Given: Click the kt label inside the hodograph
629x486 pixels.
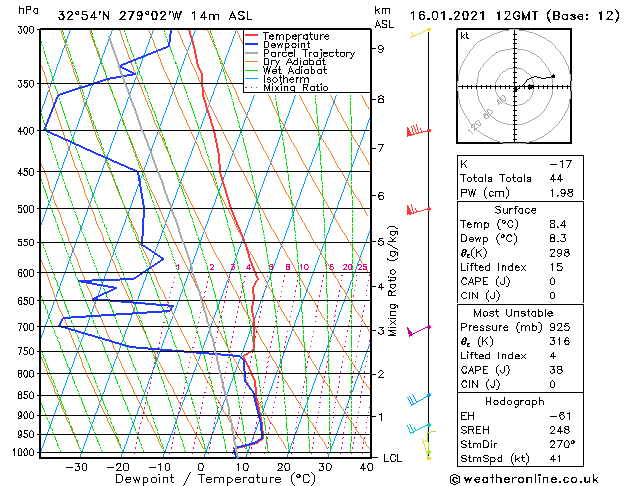Looking at the screenshot, I should click(465, 36).
